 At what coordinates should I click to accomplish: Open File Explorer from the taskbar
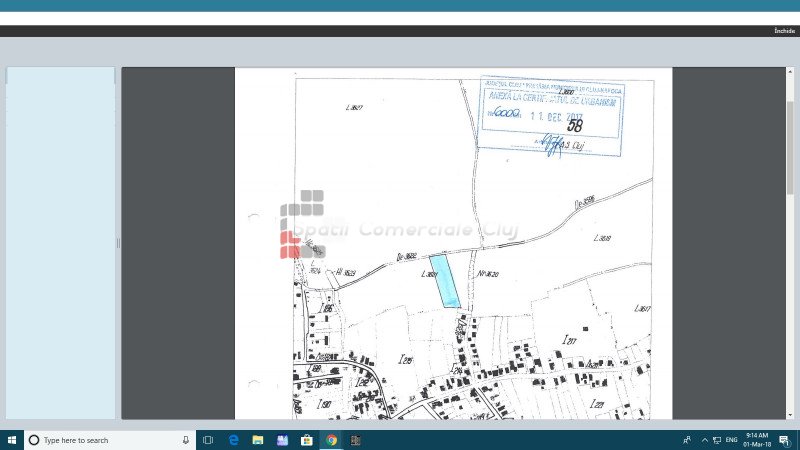[x=258, y=440]
